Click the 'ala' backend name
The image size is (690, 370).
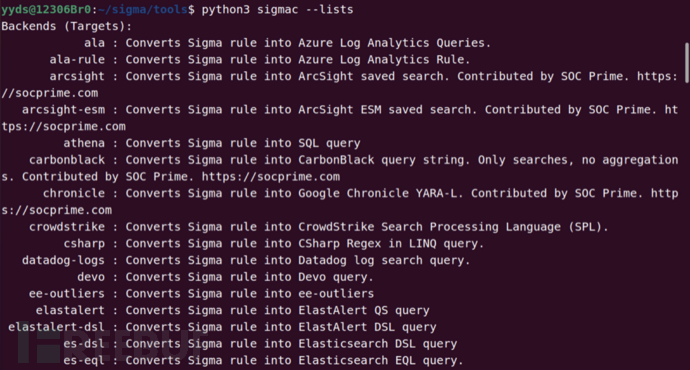pos(95,43)
